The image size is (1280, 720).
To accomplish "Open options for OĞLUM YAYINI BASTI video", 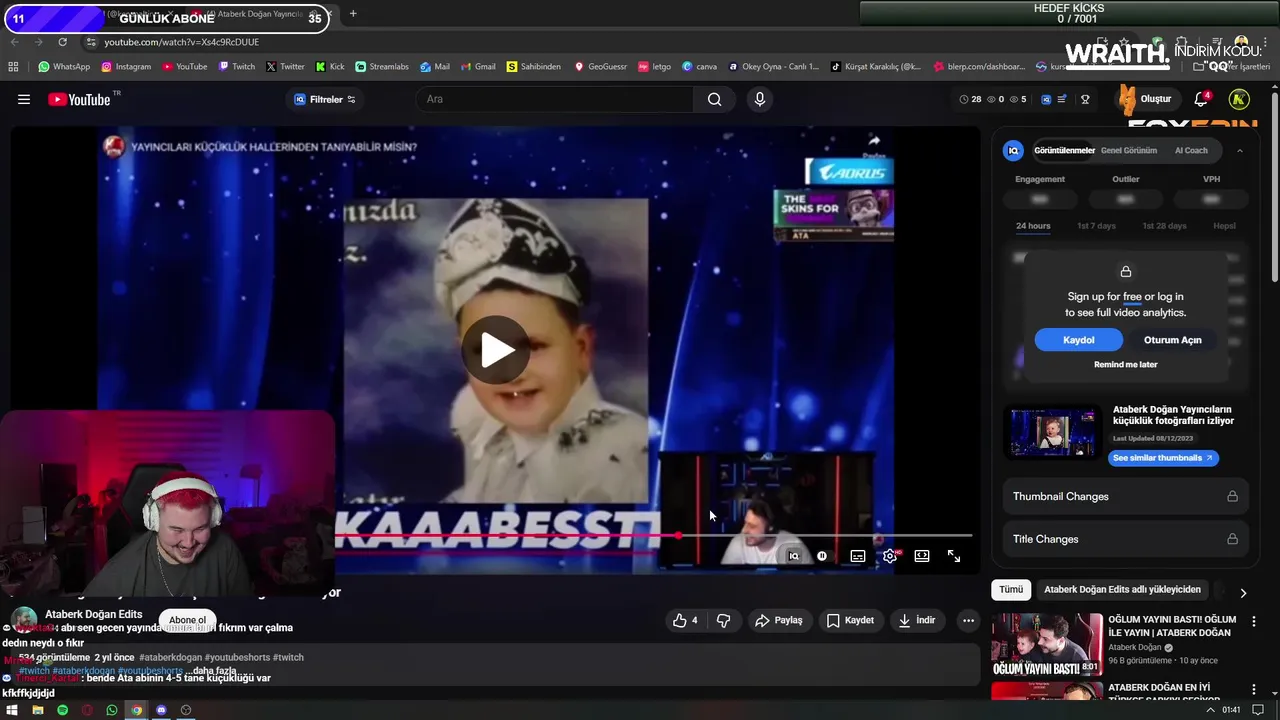I will (1254, 621).
